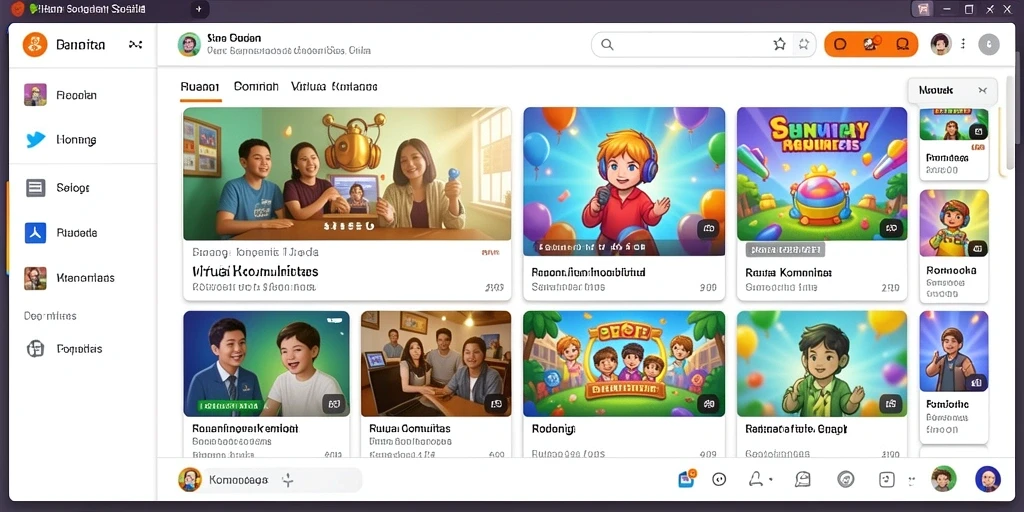
Task: Click badge icon on Sunuay thumbnail
Action: pyautogui.click(x=891, y=228)
